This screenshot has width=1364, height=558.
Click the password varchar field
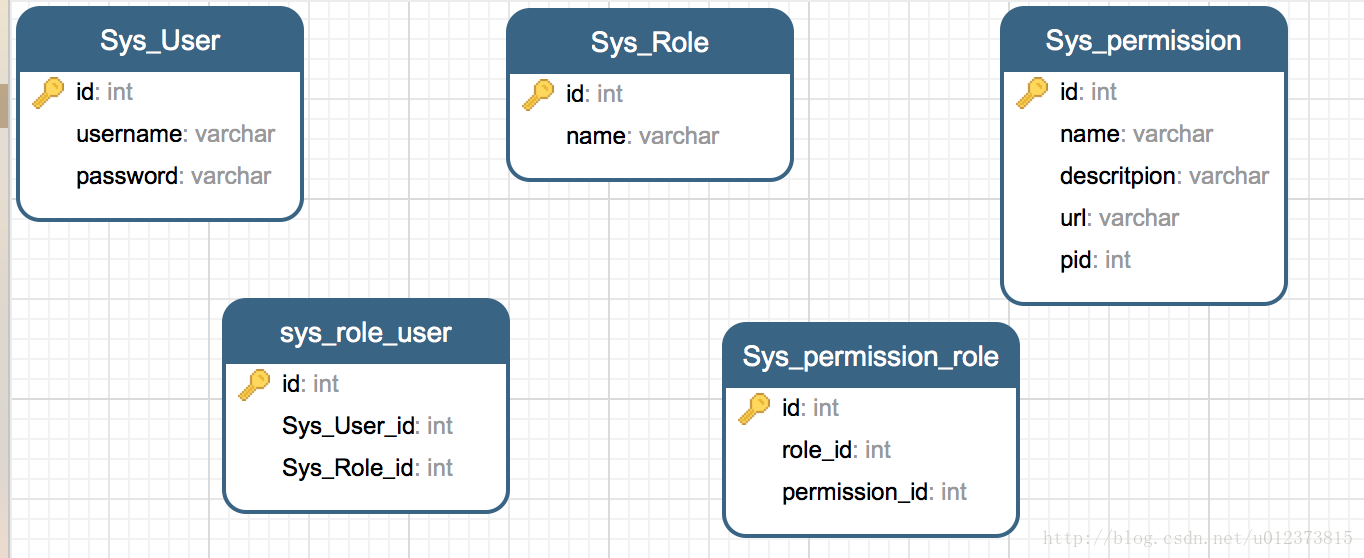point(174,176)
